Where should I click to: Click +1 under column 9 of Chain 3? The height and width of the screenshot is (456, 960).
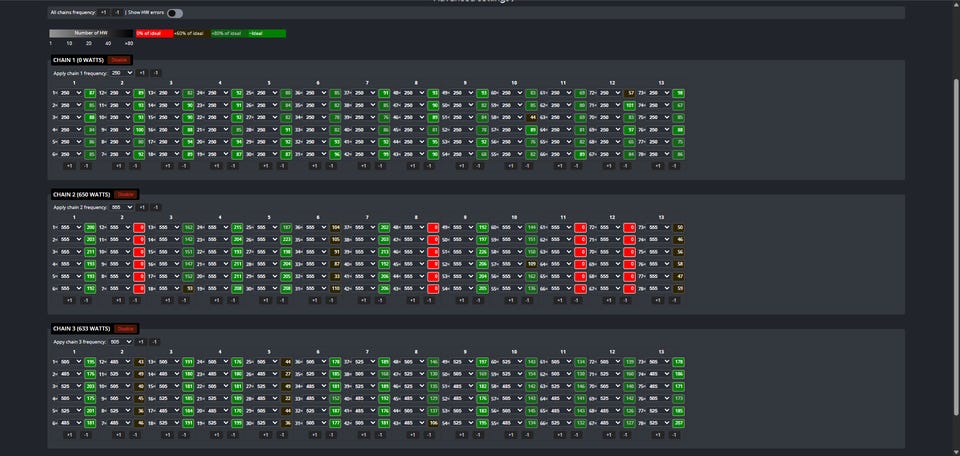pyautogui.click(x=461, y=435)
